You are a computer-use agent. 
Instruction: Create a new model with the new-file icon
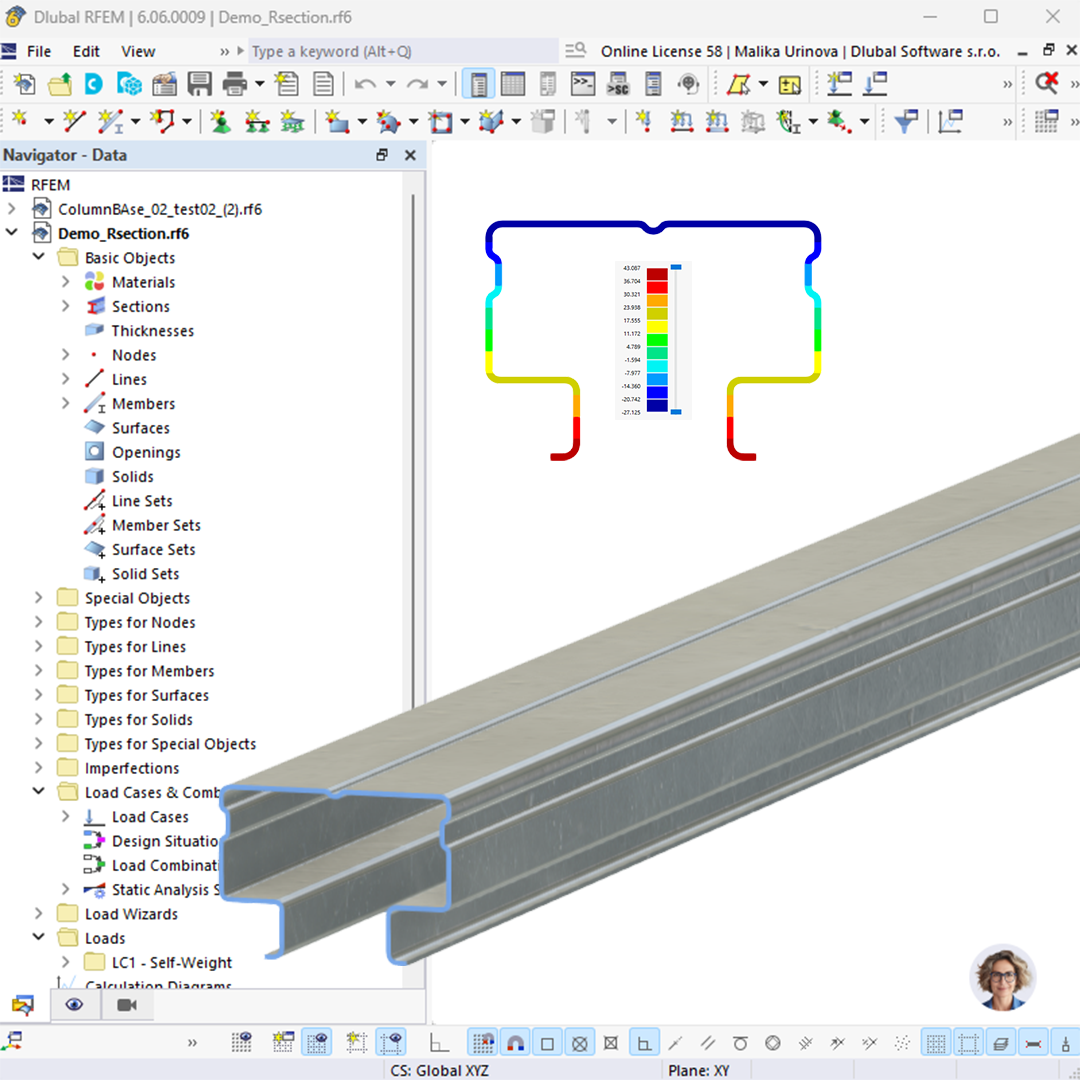(22, 84)
